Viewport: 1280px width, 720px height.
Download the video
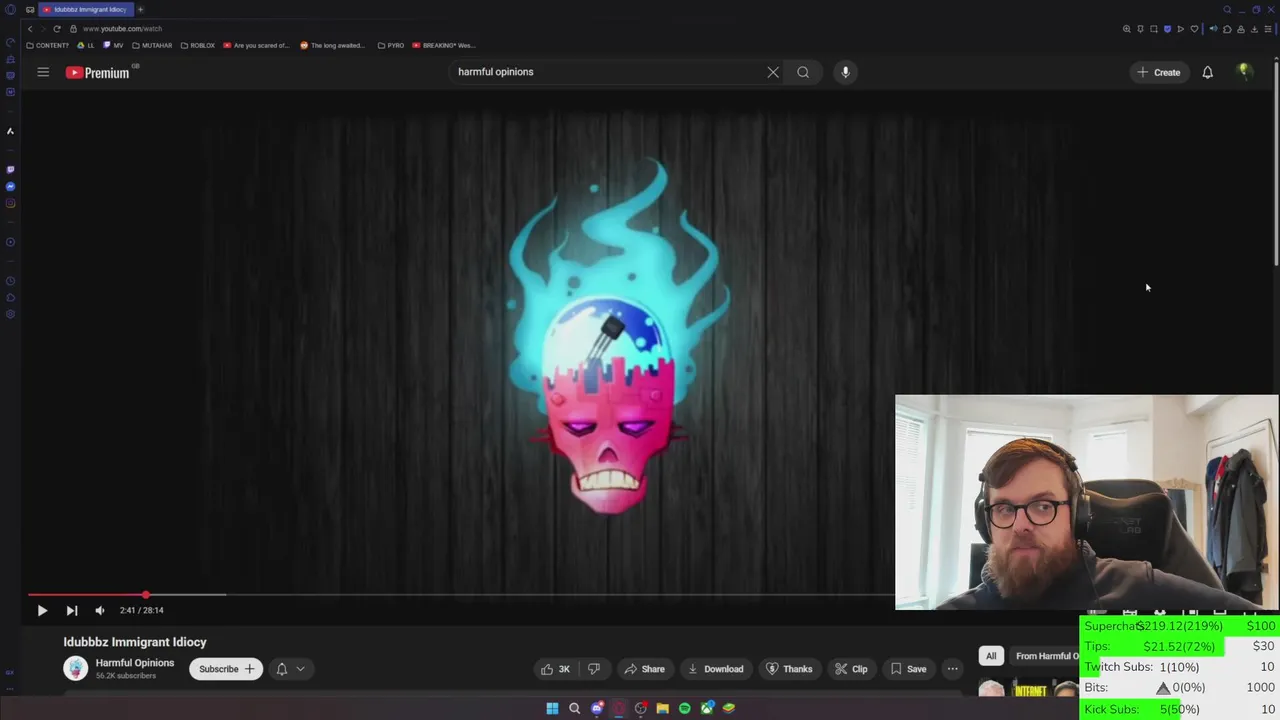click(715, 669)
